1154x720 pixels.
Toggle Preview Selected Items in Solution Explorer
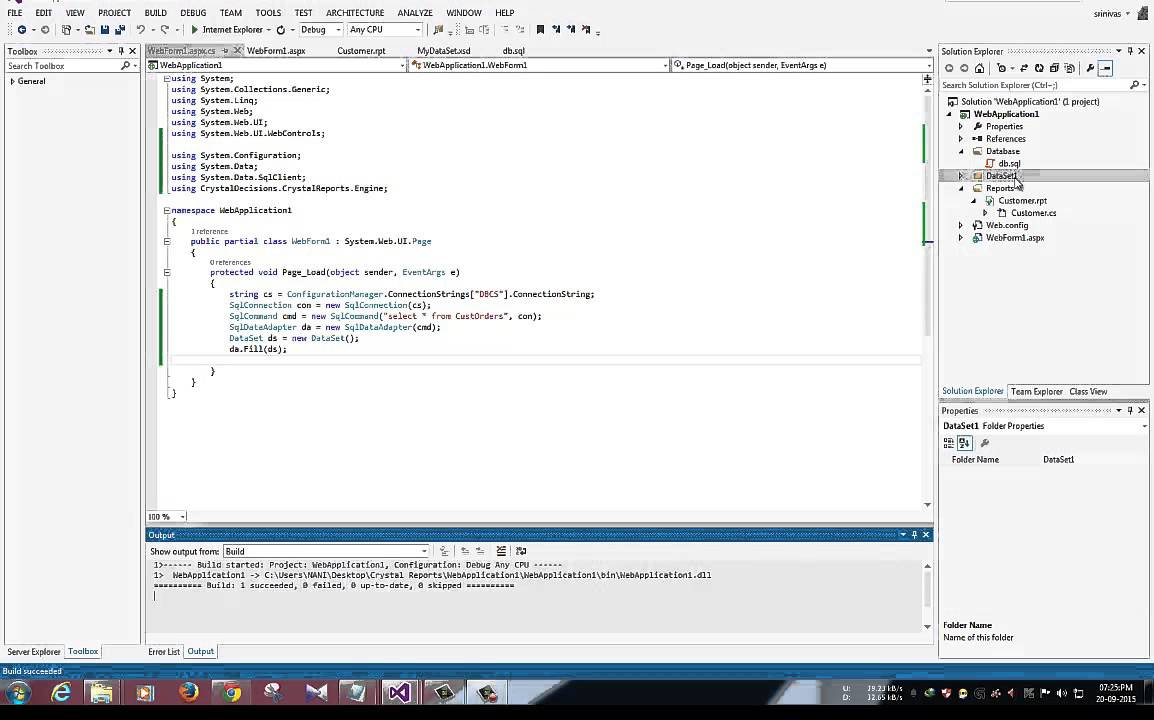[x=1105, y=68]
